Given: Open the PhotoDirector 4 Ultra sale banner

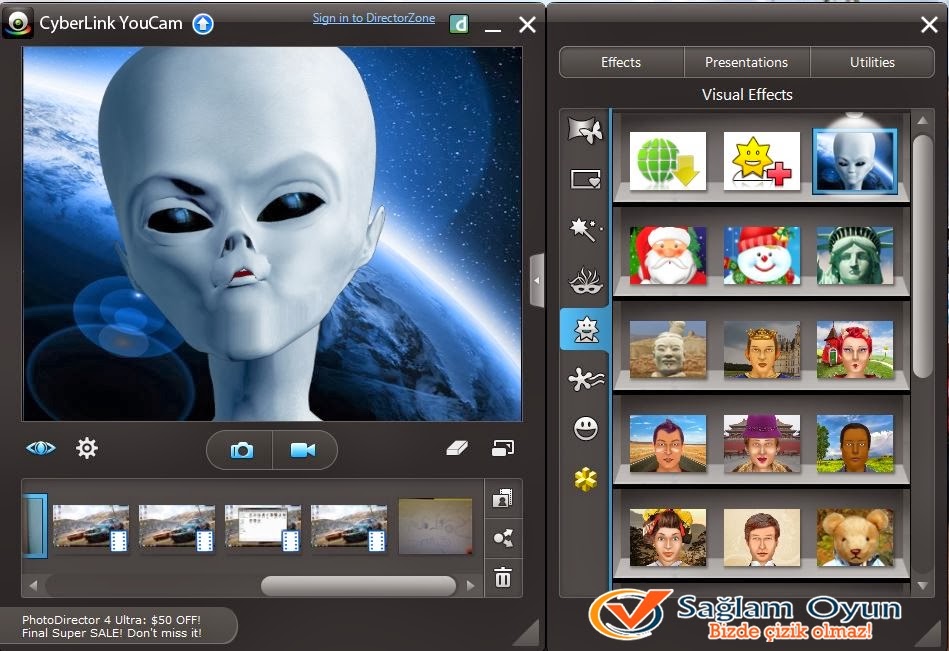Looking at the screenshot, I should pos(118,626).
